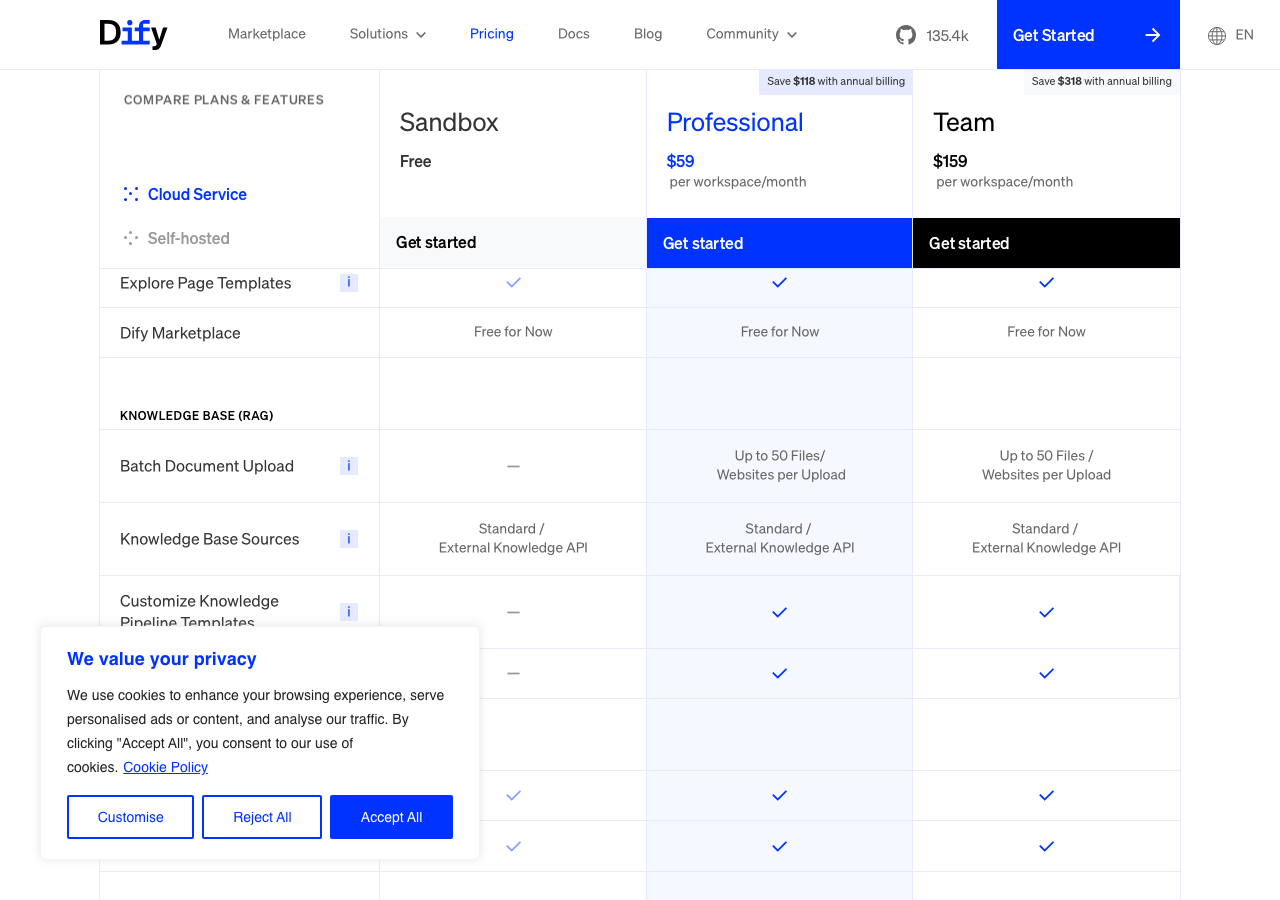Open the GitHub icon with 135.4k stars

[x=906, y=35]
